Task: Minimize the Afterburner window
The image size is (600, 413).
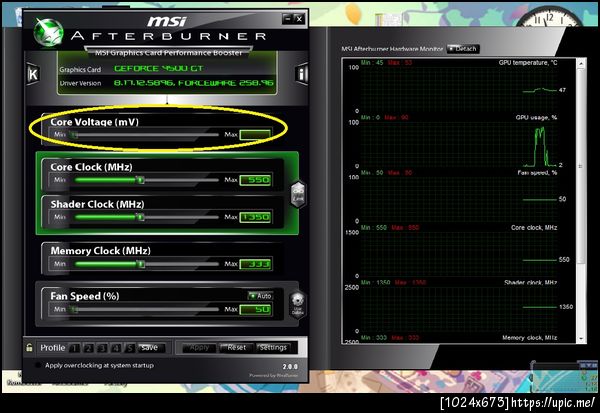Action: [x=288, y=18]
